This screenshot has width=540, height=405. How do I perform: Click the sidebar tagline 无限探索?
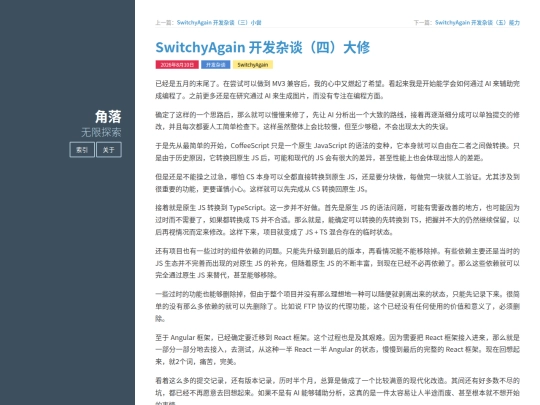point(101,132)
